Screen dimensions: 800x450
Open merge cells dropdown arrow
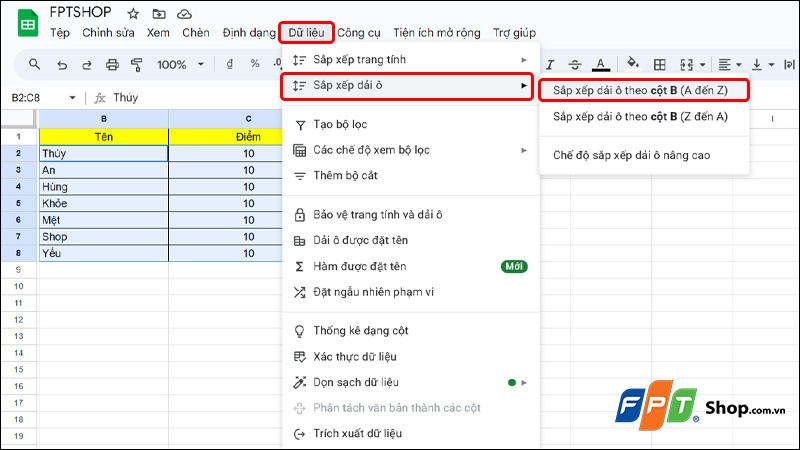click(x=703, y=65)
